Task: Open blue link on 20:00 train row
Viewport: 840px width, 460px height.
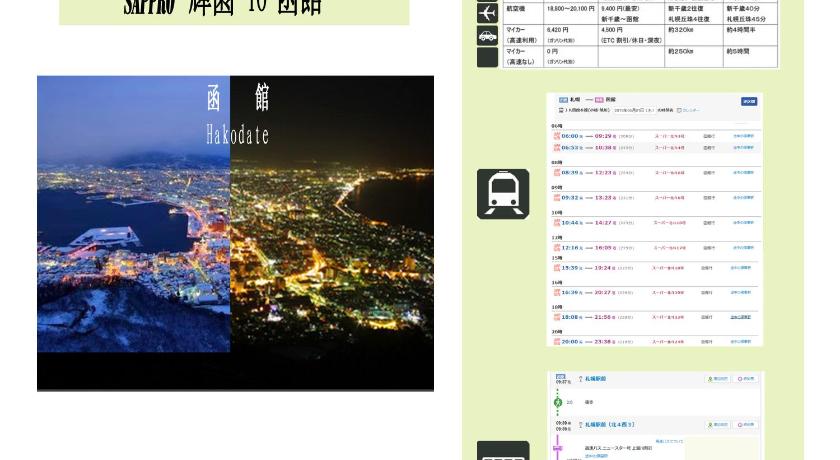Action: pyautogui.click(x=741, y=341)
